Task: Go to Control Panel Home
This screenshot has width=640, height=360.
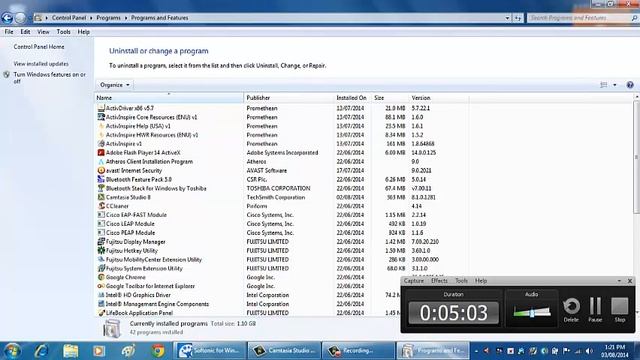Action: (39, 47)
